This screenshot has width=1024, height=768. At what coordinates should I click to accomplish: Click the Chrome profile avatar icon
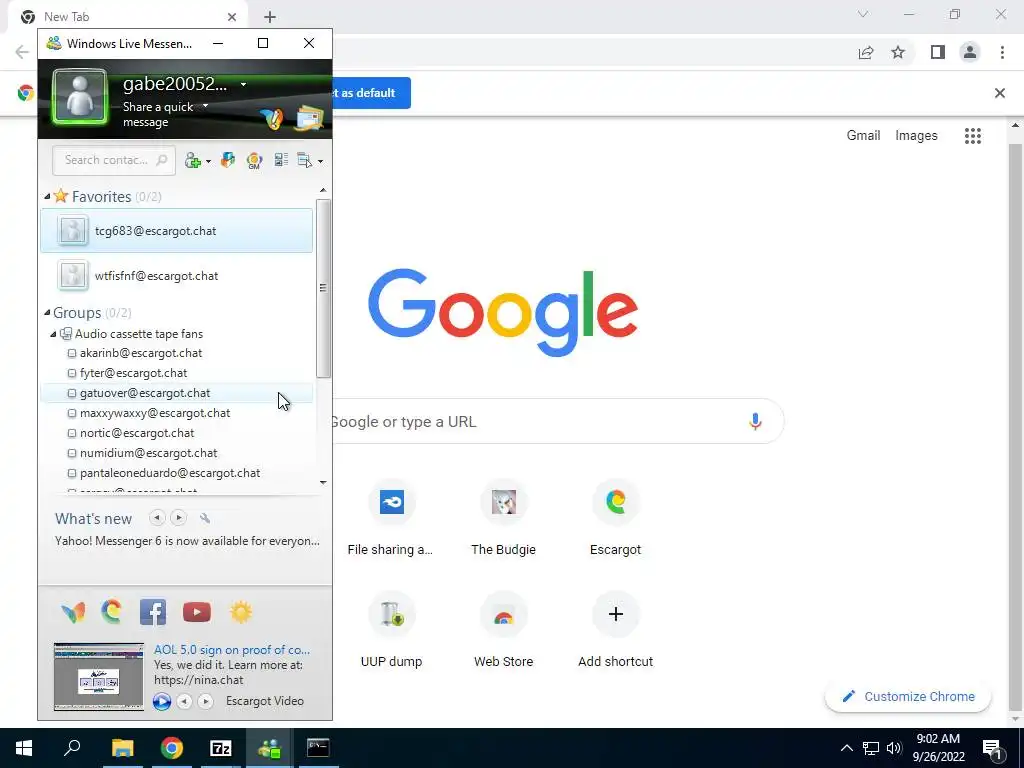(x=970, y=52)
